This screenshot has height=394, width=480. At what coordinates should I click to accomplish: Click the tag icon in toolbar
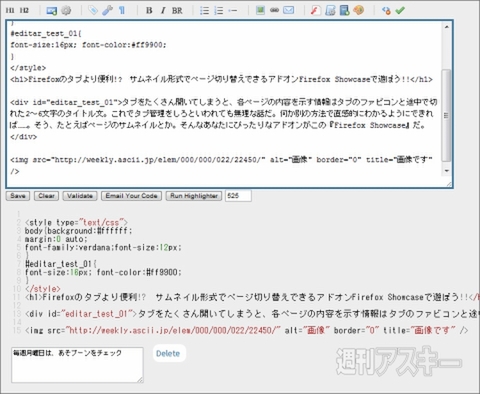click(x=93, y=11)
